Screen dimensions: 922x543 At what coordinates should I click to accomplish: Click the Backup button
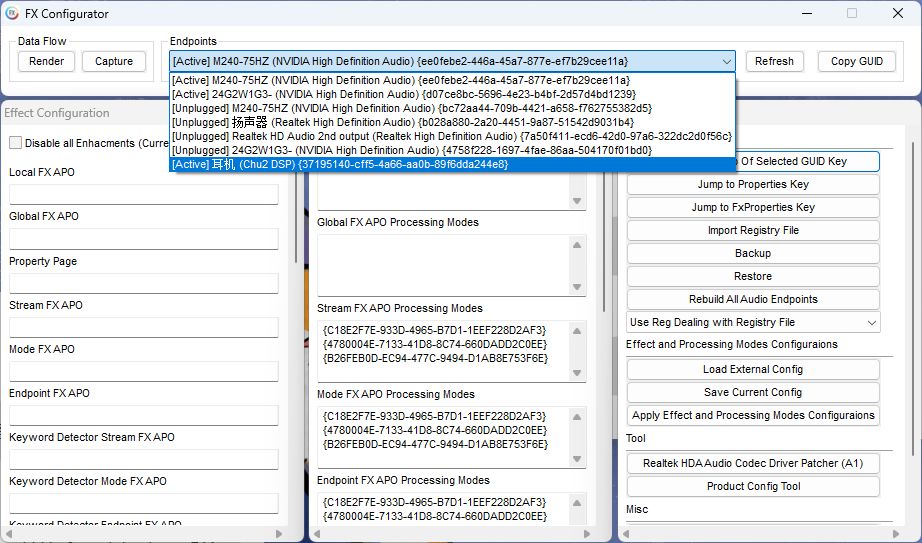pos(753,253)
